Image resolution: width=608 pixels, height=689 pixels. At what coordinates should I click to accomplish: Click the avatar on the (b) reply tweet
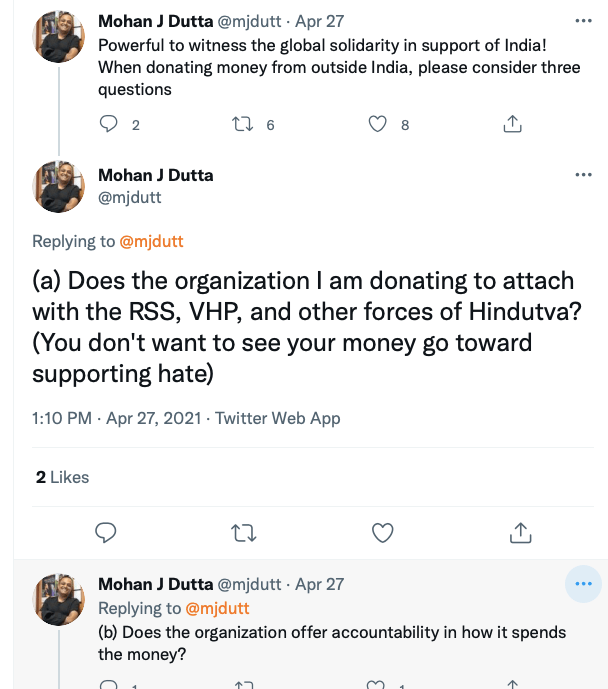coord(59,600)
